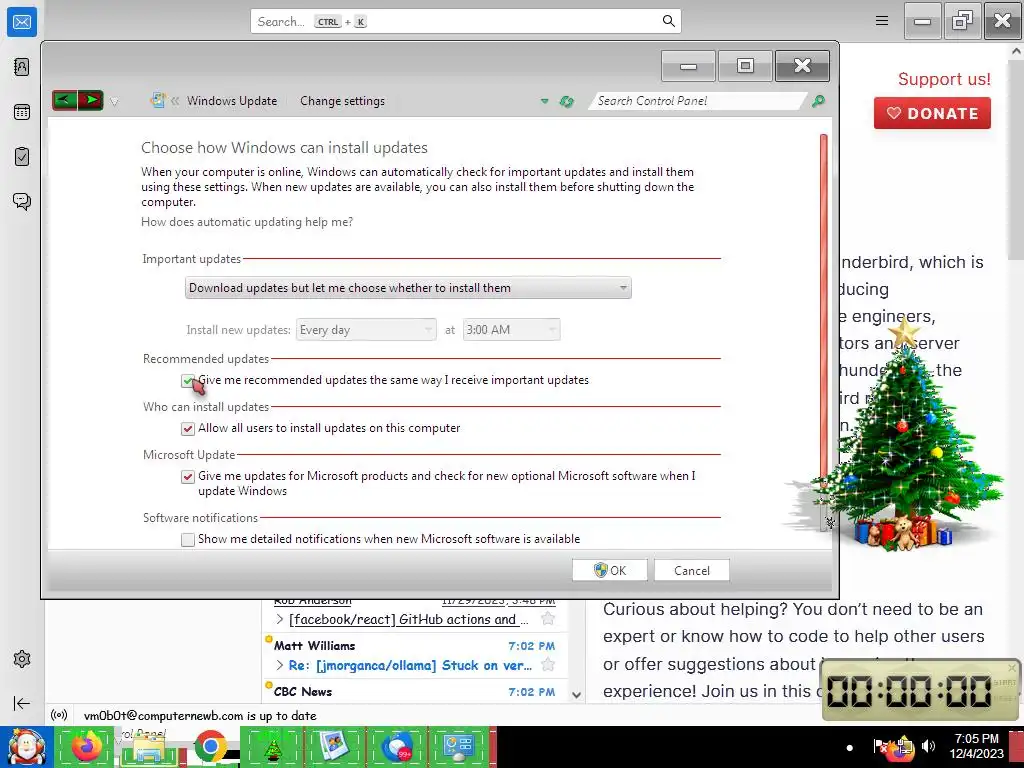Open Thunderbird Tasks icon

click(x=22, y=157)
